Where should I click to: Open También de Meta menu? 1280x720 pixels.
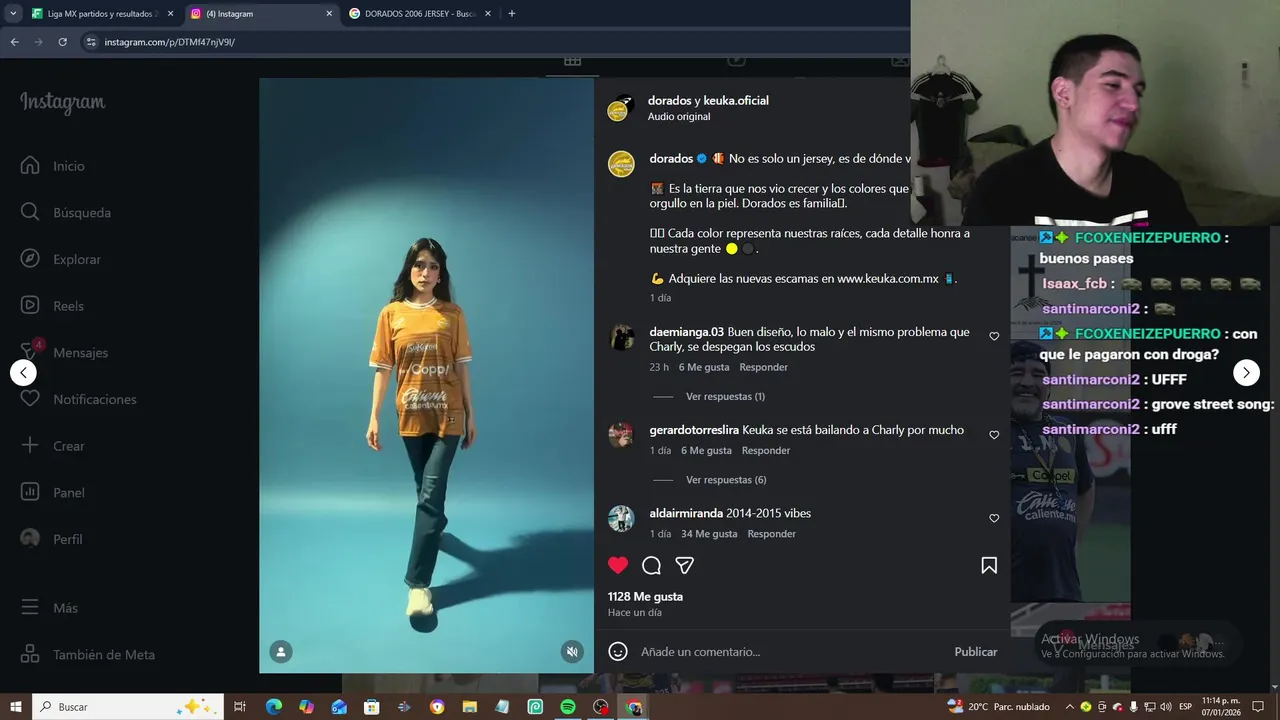coord(88,655)
